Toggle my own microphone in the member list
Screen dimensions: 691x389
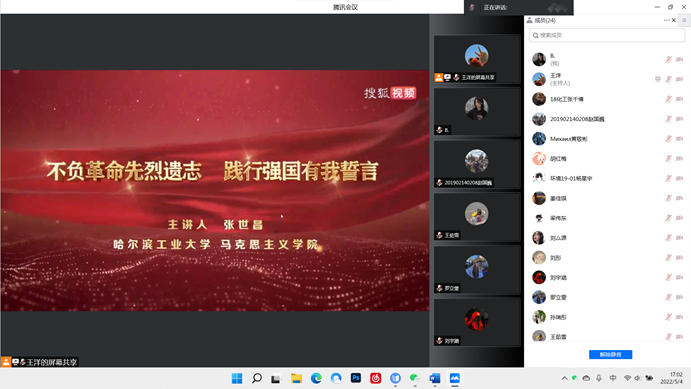(669, 59)
